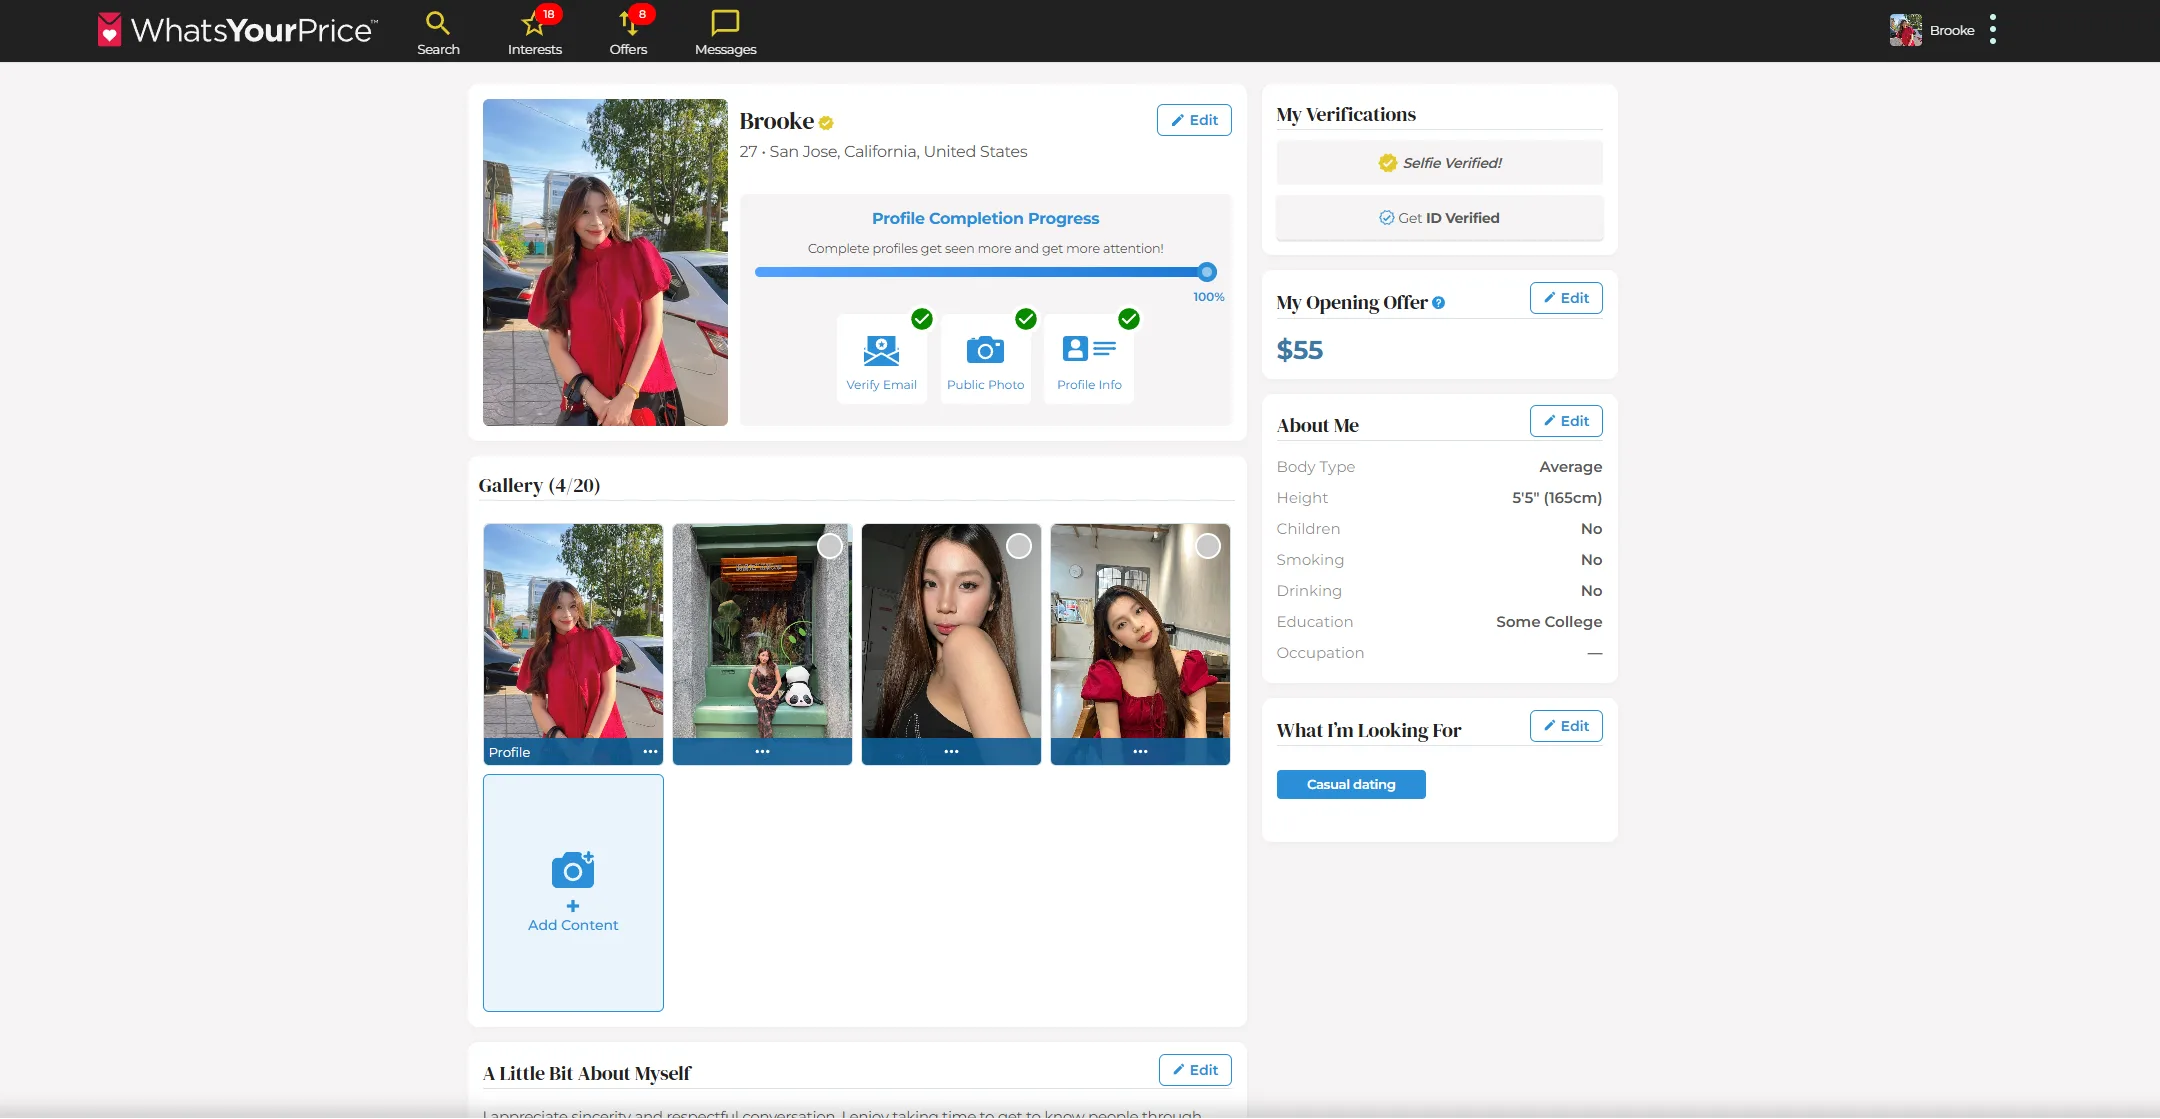Select the third gallery photo's circle checkbox

point(1019,546)
